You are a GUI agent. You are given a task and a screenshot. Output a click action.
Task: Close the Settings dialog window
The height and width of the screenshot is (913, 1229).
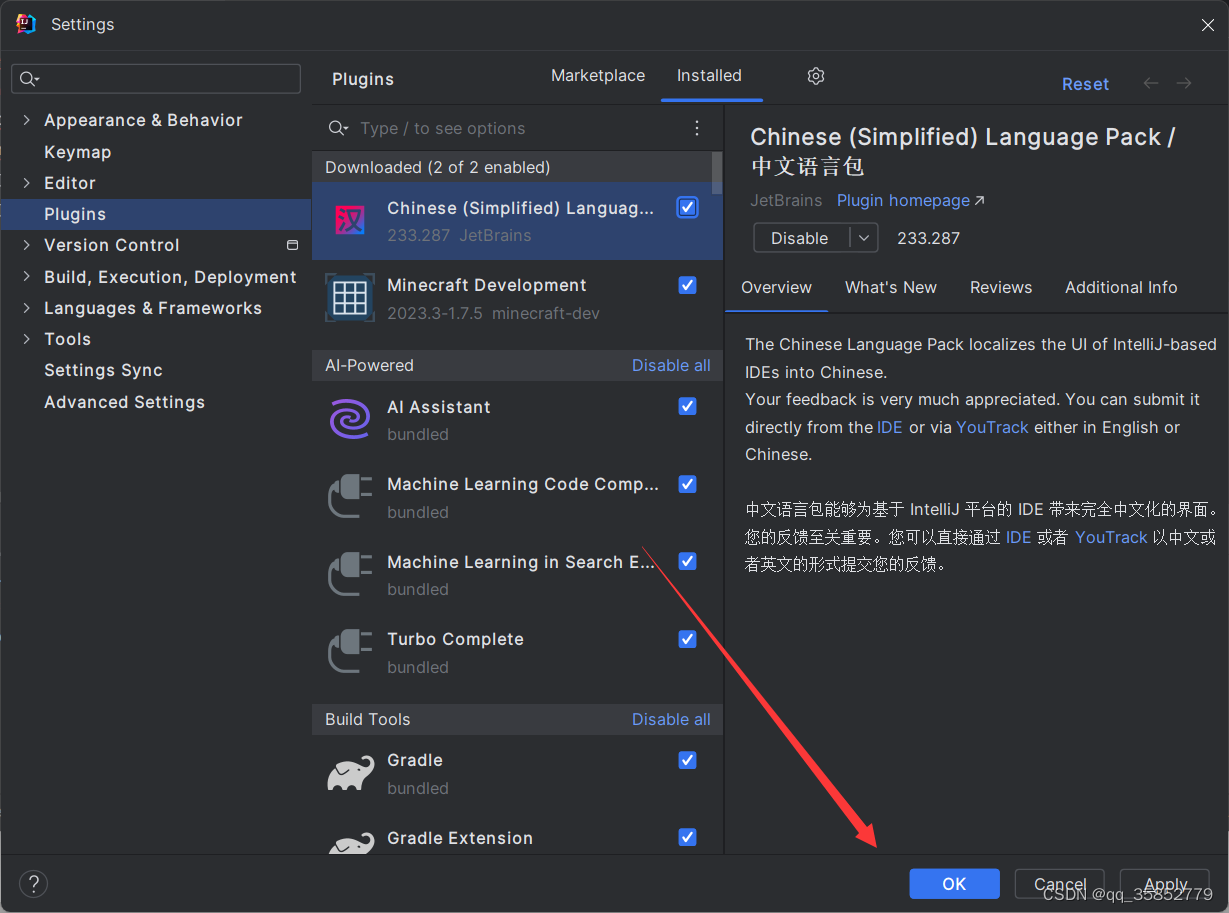(x=1208, y=25)
